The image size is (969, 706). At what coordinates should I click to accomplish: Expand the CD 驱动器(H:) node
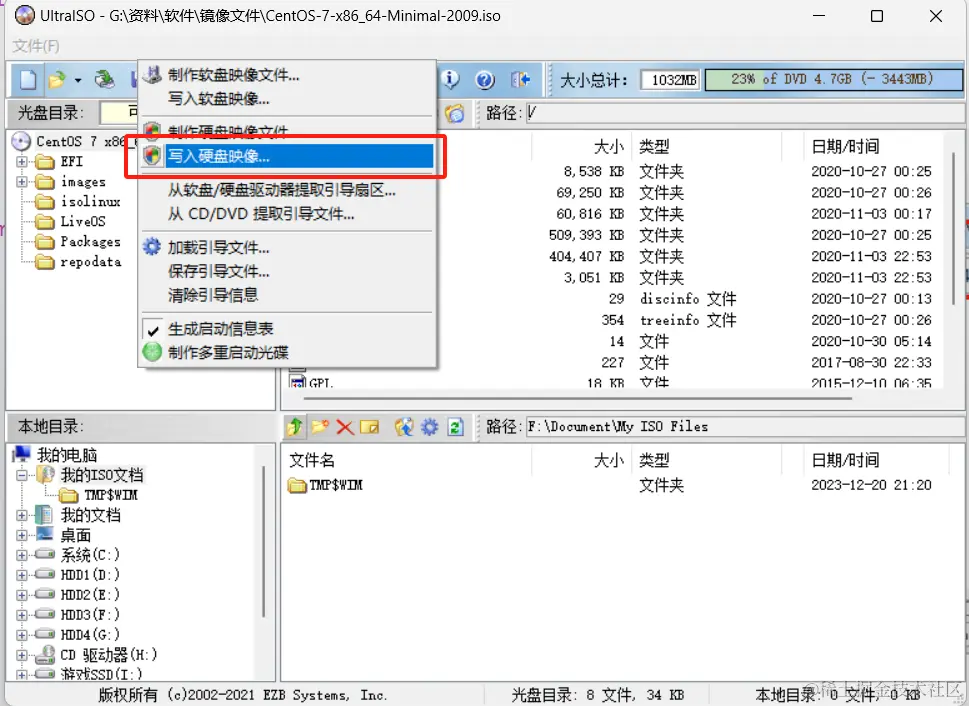tap(22, 655)
